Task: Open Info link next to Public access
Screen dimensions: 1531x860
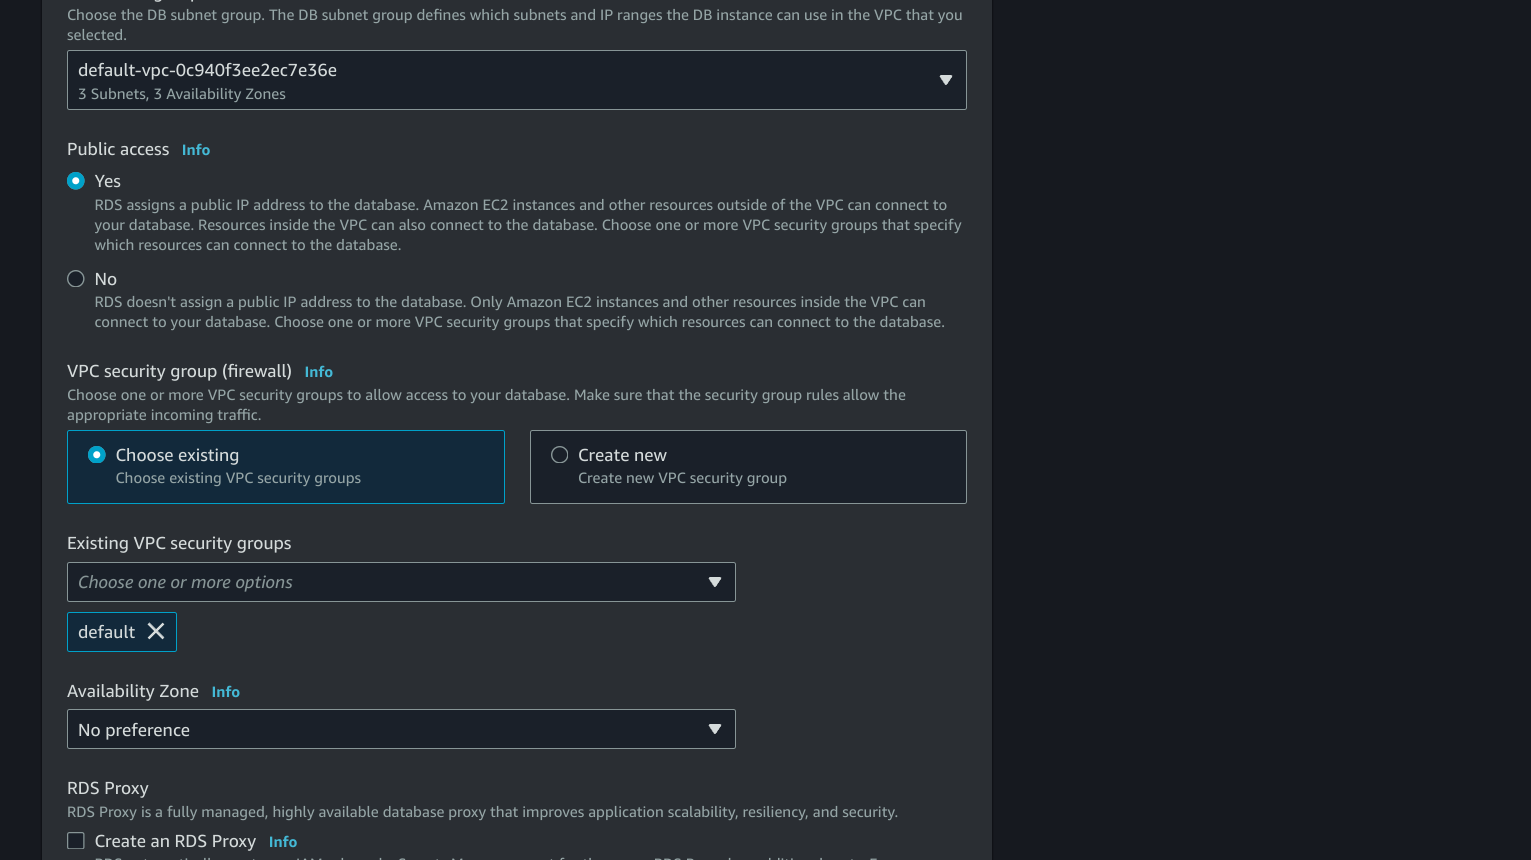Action: pyautogui.click(x=196, y=150)
